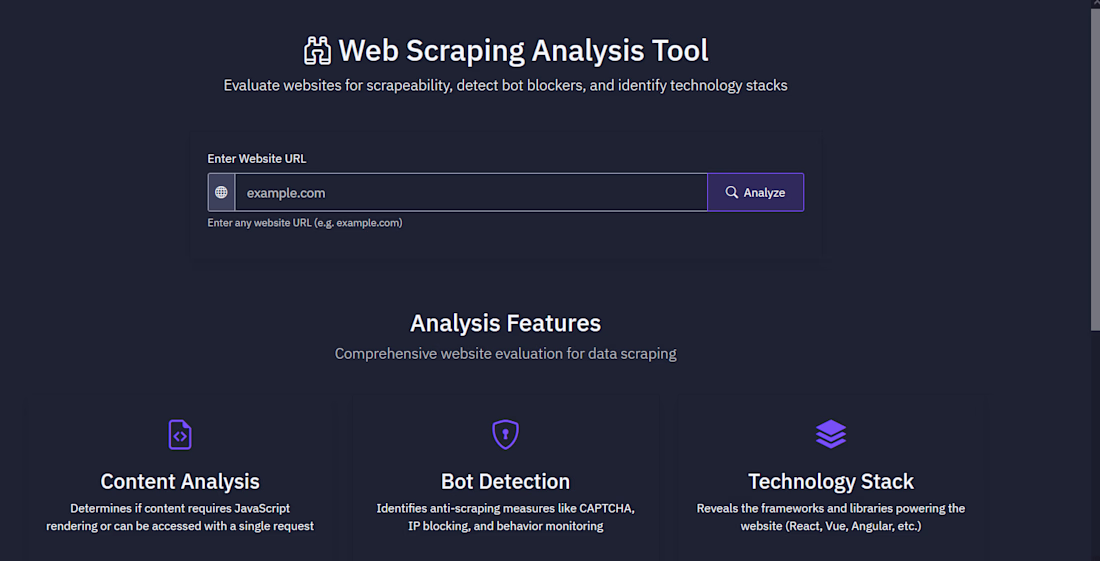The image size is (1100, 561).
Task: Click the 'Bot Detection' card heading
Action: [x=505, y=482]
